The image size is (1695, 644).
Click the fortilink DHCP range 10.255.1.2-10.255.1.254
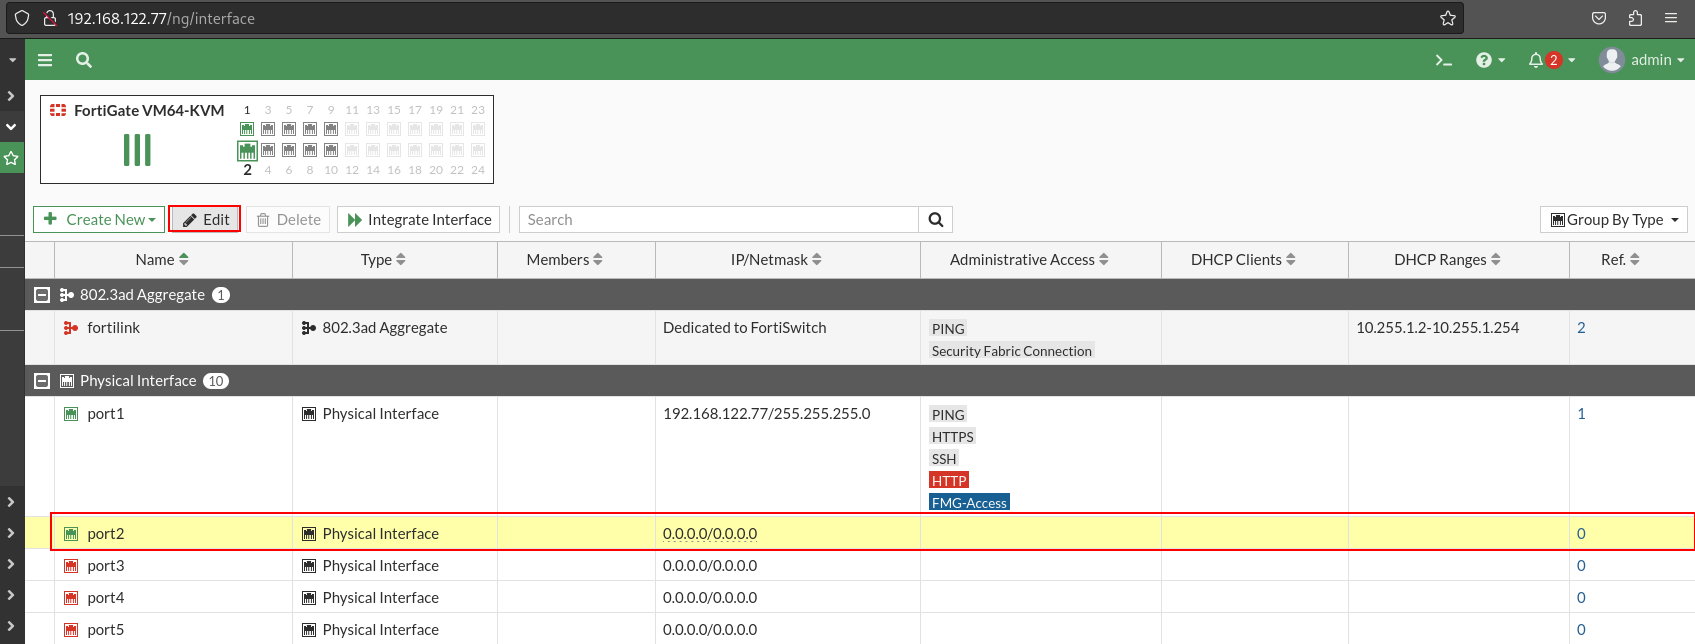(1437, 328)
